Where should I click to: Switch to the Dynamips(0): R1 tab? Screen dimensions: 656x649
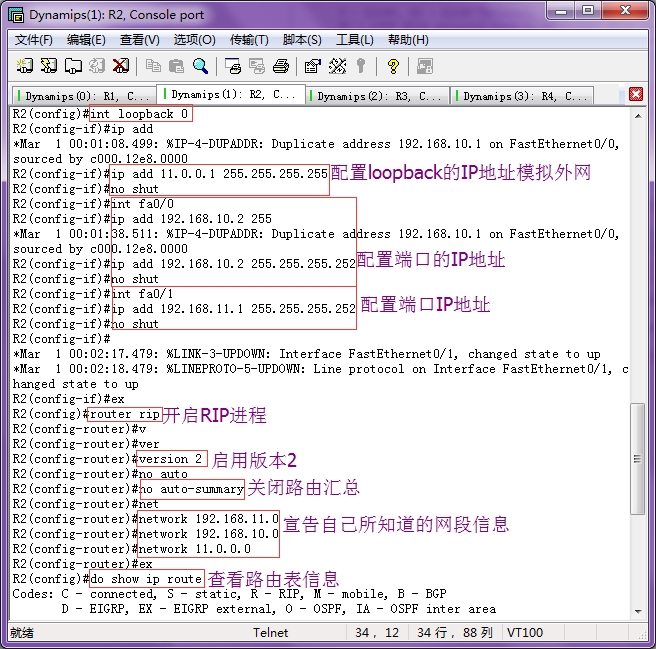tap(84, 96)
